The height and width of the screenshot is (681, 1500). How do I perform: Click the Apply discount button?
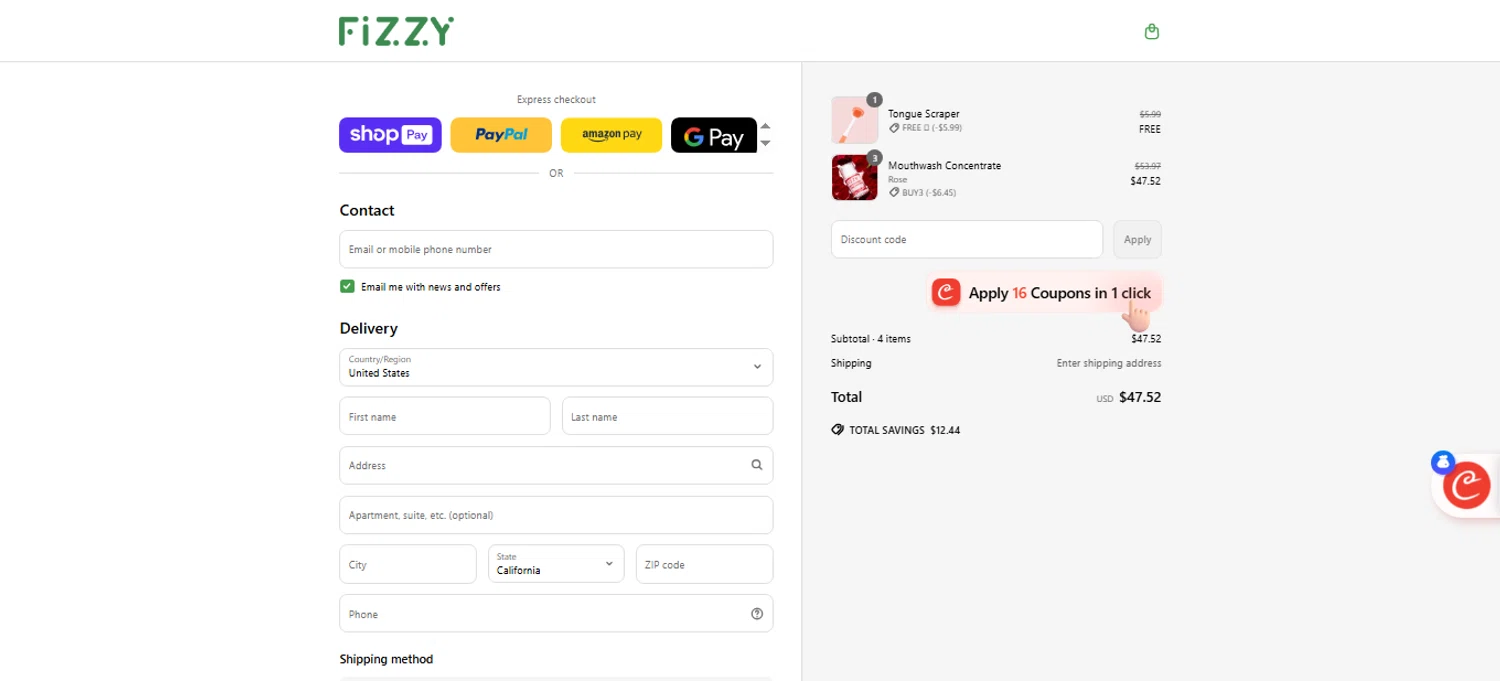pyautogui.click(x=1137, y=239)
